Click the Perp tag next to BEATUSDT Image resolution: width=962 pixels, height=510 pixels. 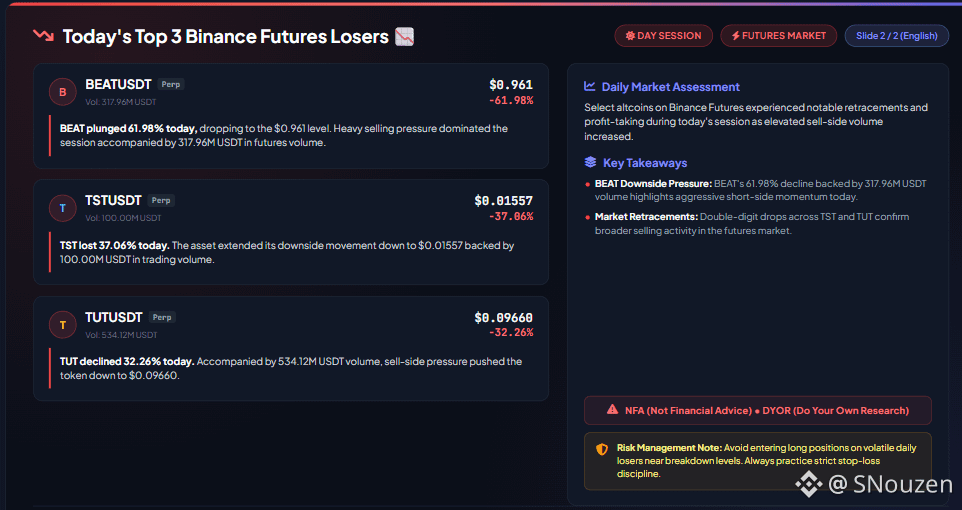click(x=171, y=84)
